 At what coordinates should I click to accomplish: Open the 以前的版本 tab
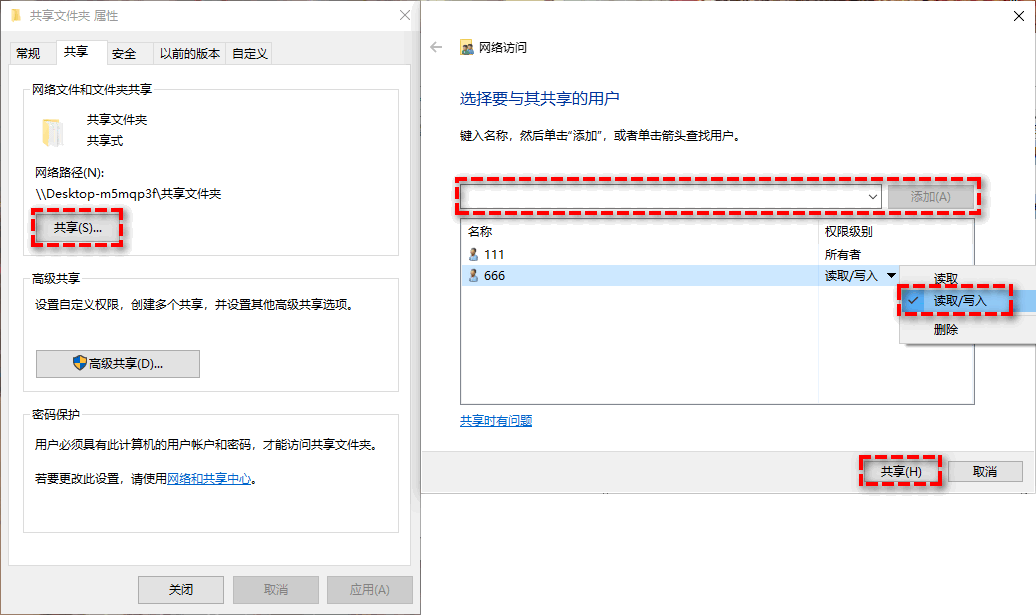[x=189, y=53]
